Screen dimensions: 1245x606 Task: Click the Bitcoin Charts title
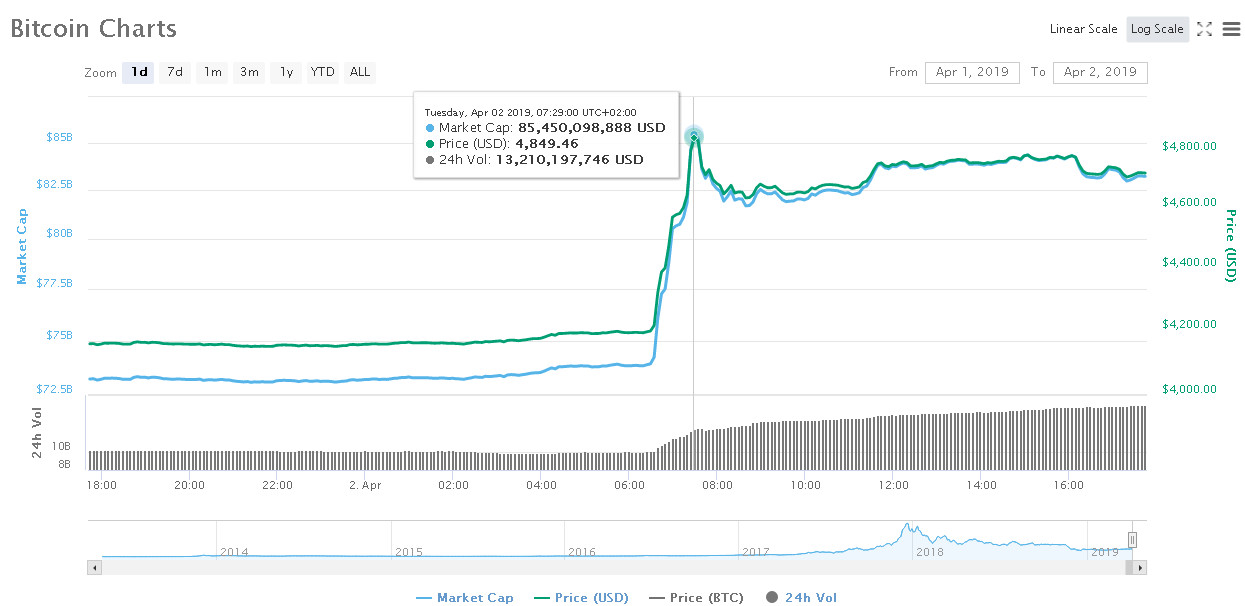pyautogui.click(x=94, y=29)
